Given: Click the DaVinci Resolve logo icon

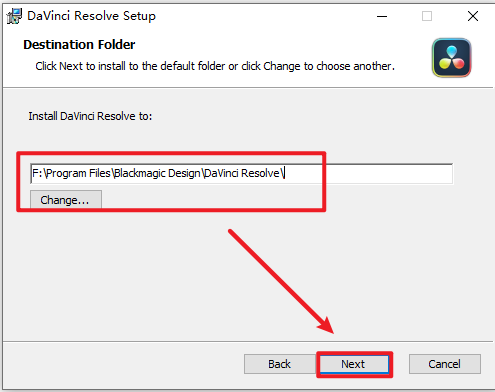Looking at the screenshot, I should tap(452, 58).
